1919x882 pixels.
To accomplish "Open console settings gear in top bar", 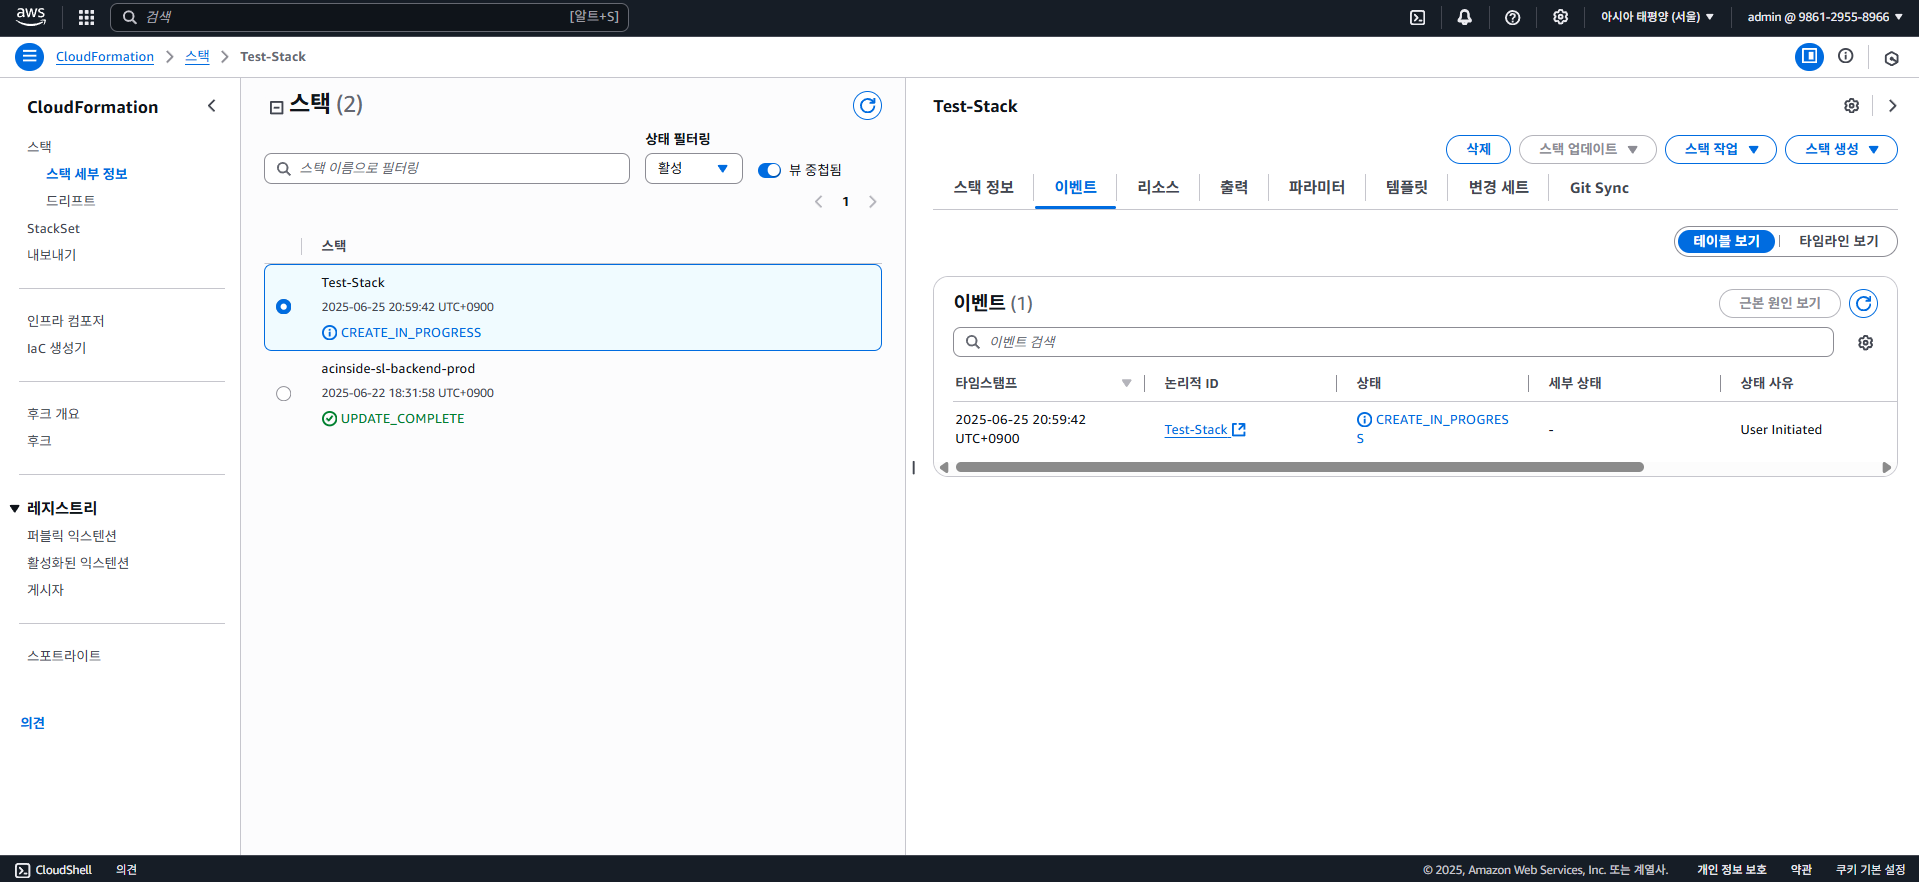I will click(1560, 17).
